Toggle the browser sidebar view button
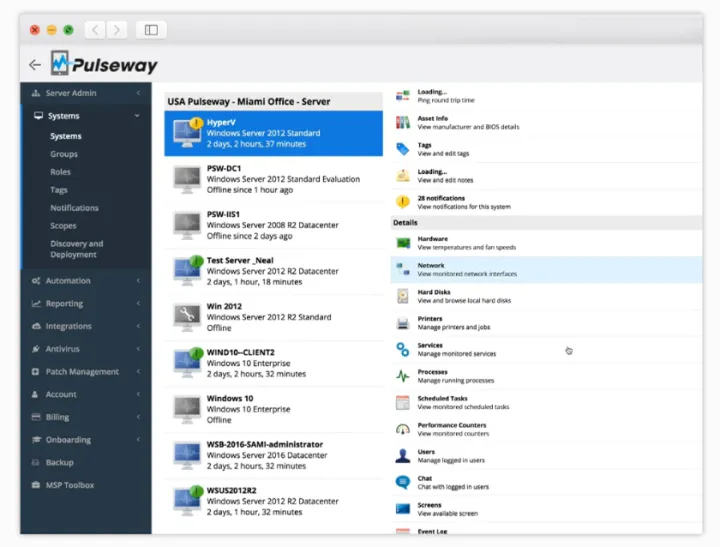The height and width of the screenshot is (547, 720). click(x=151, y=30)
